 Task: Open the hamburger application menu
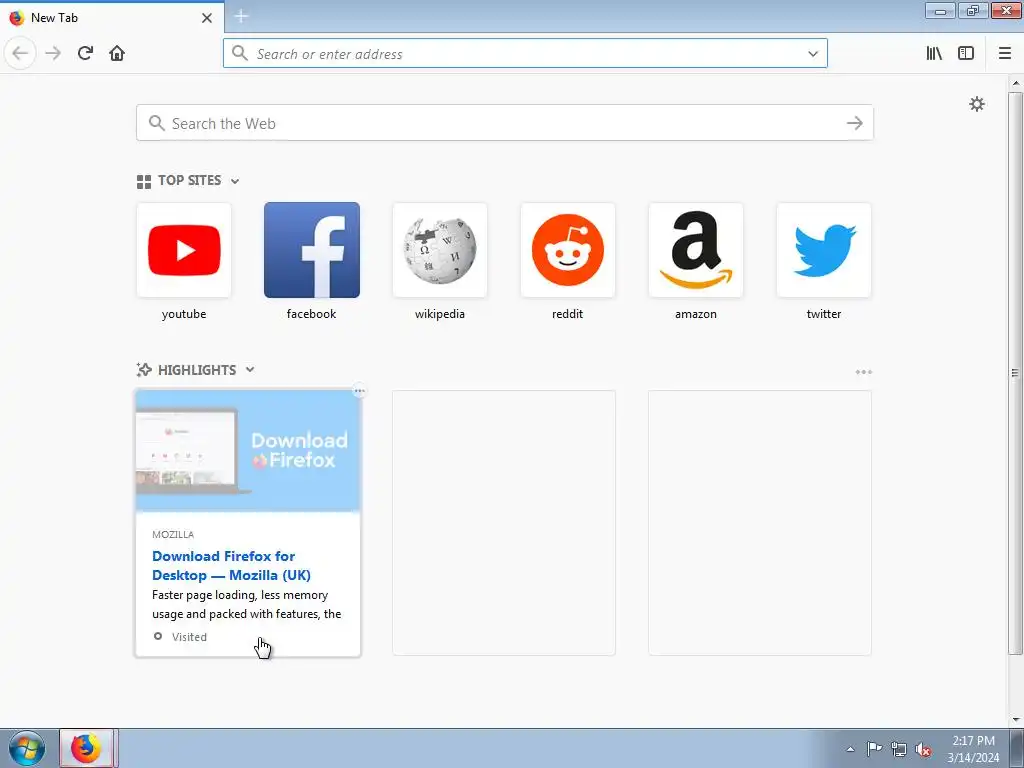[x=1004, y=53]
